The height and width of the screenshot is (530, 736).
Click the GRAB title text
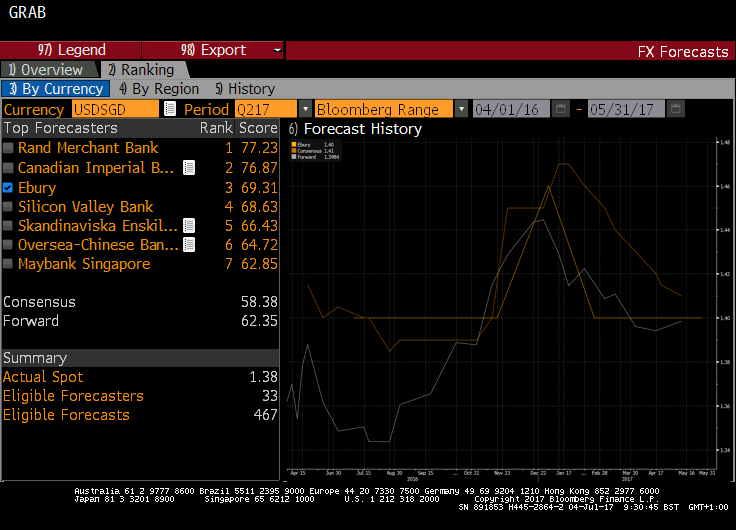coord(27,12)
